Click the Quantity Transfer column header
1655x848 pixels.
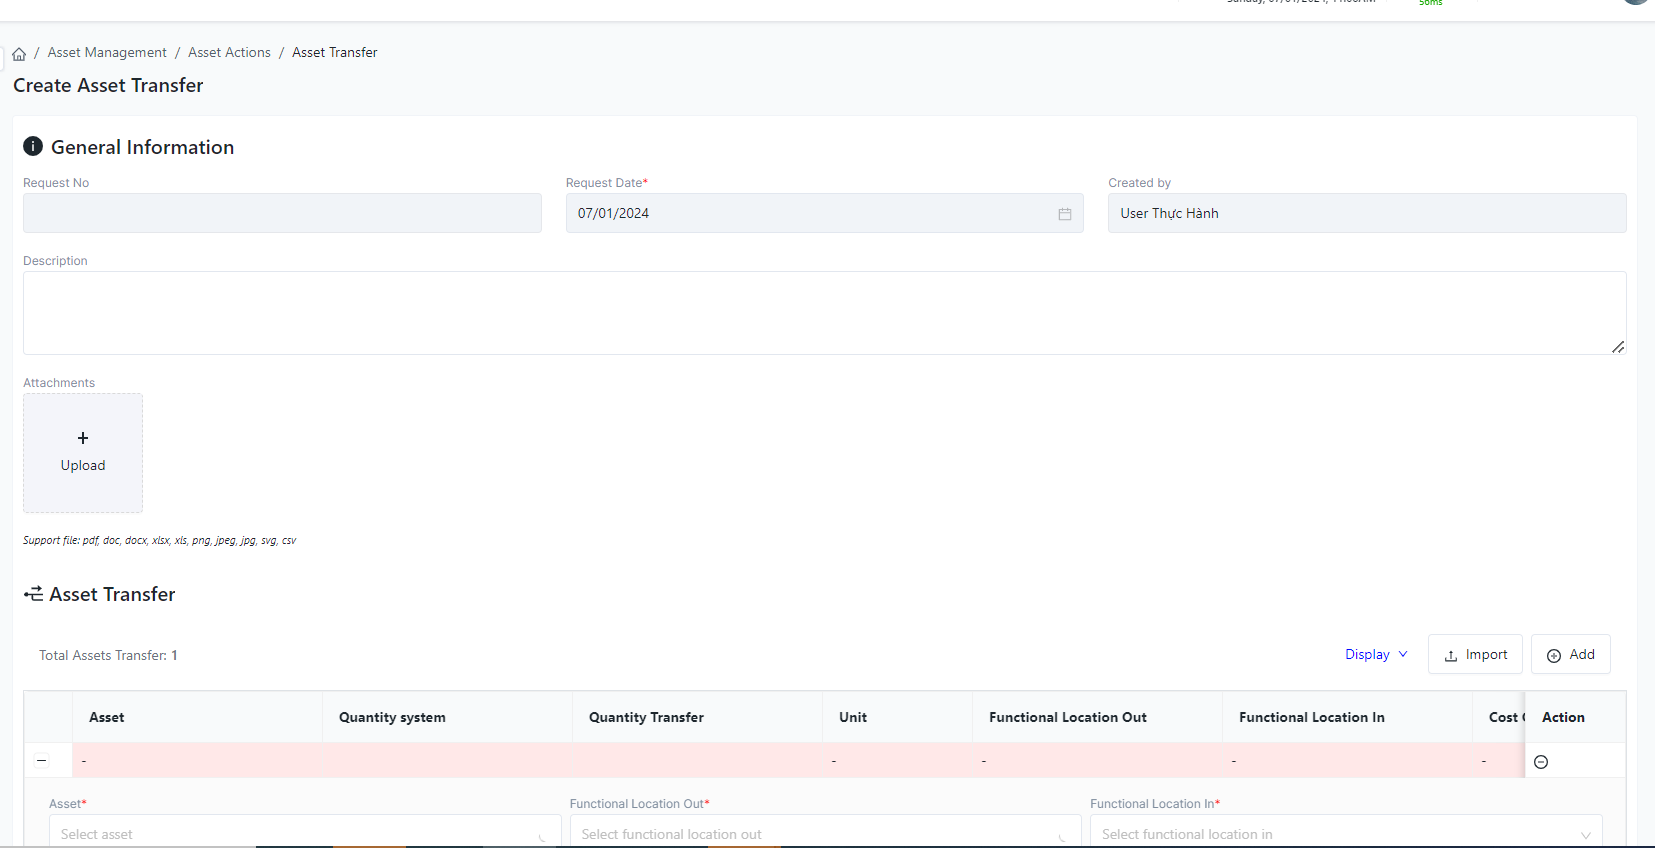(646, 717)
